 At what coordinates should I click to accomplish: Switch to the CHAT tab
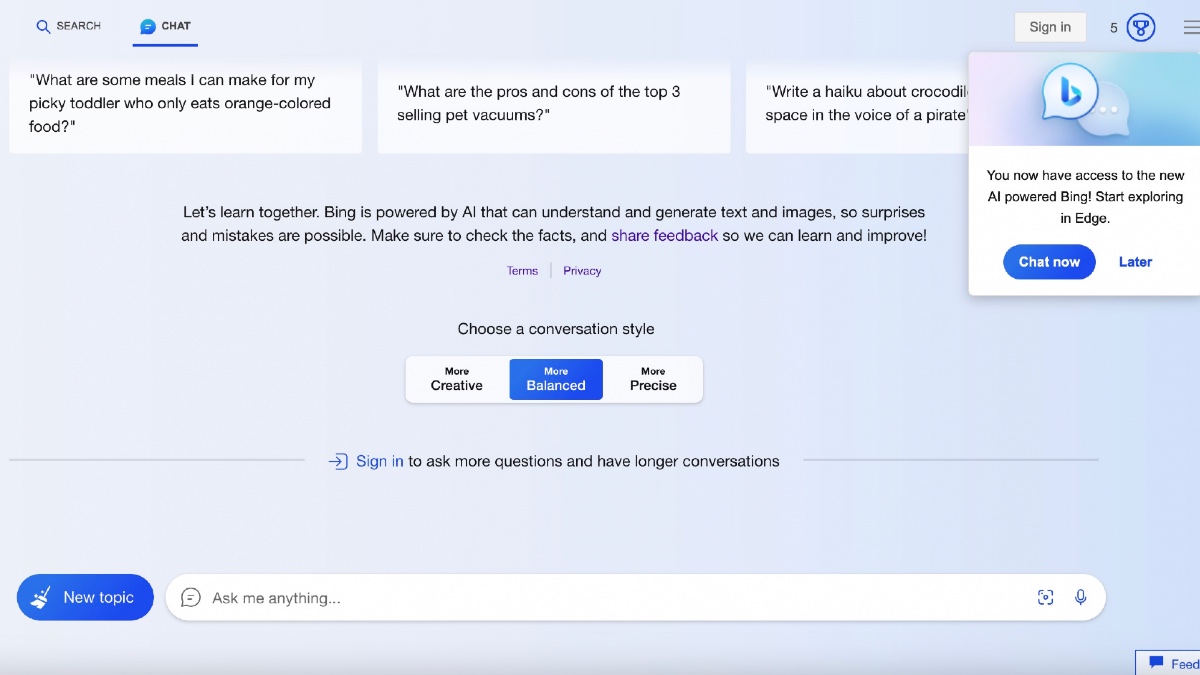(x=164, y=27)
